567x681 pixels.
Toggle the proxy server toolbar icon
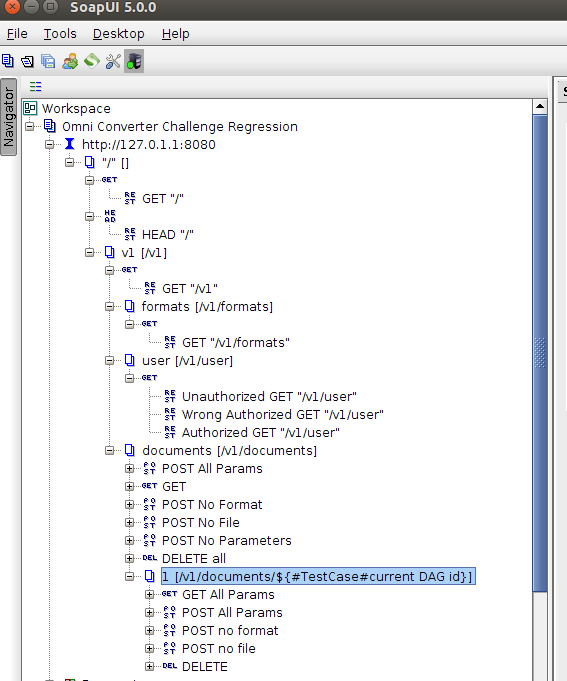coord(134,61)
